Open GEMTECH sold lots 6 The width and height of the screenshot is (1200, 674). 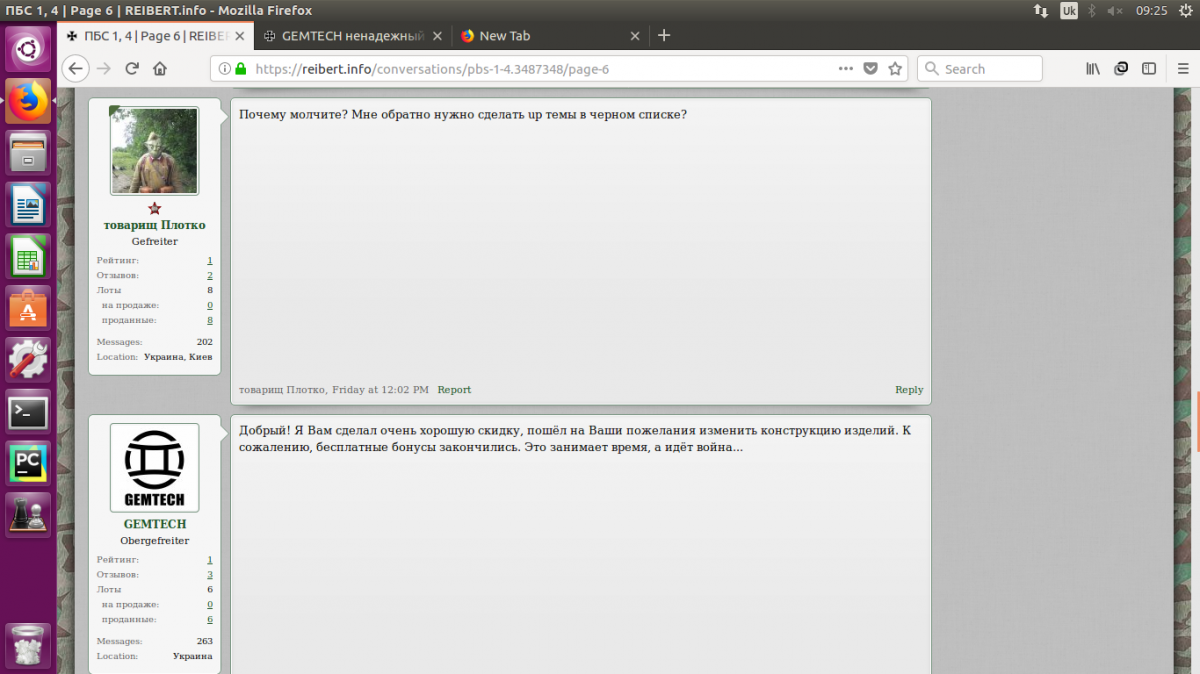pos(210,620)
